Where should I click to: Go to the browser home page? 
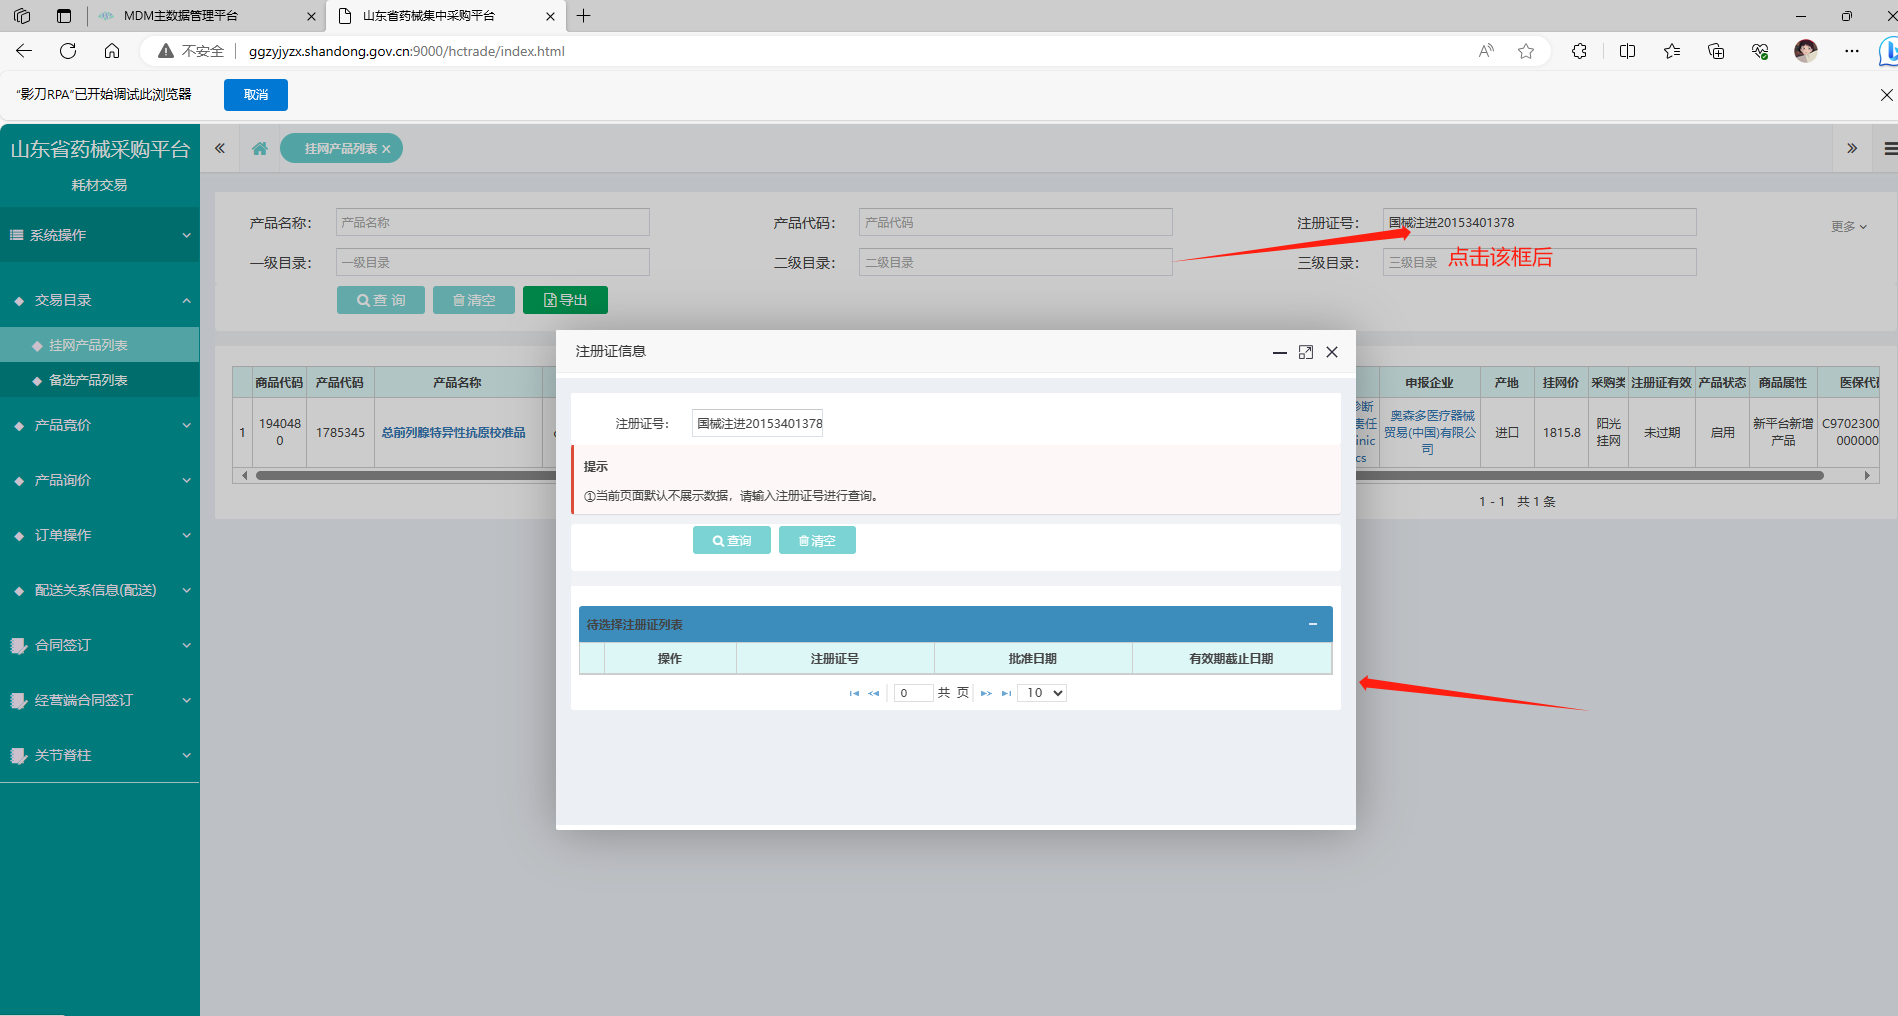(x=112, y=51)
